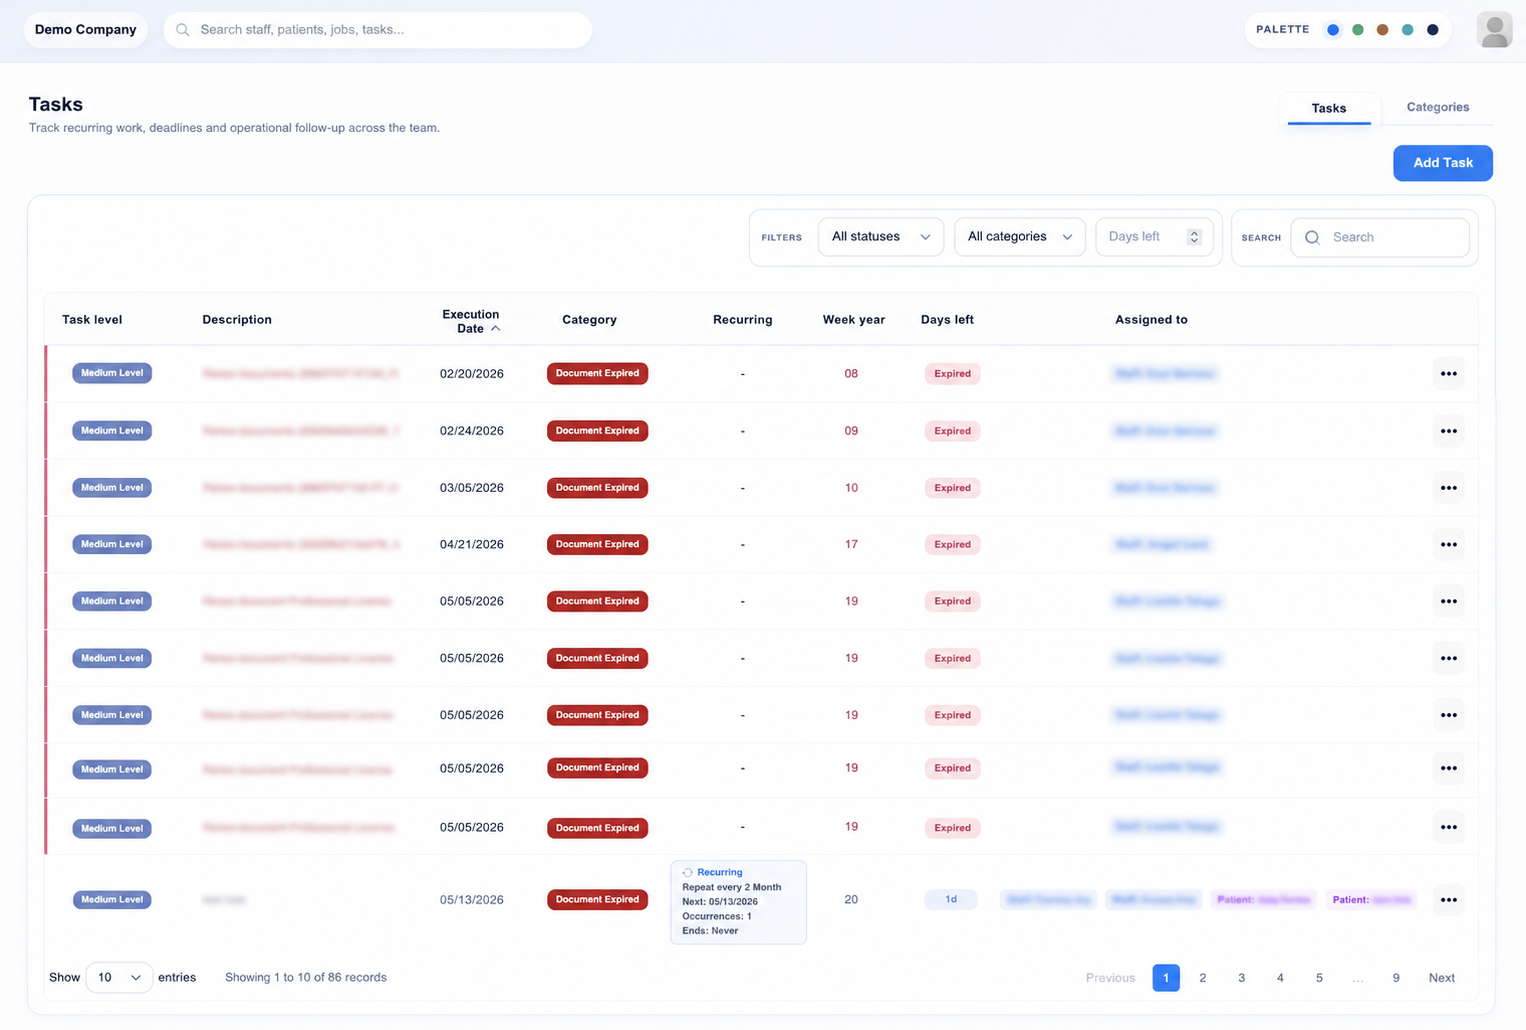
Task: Click the Next pagination link
Action: 1441,978
